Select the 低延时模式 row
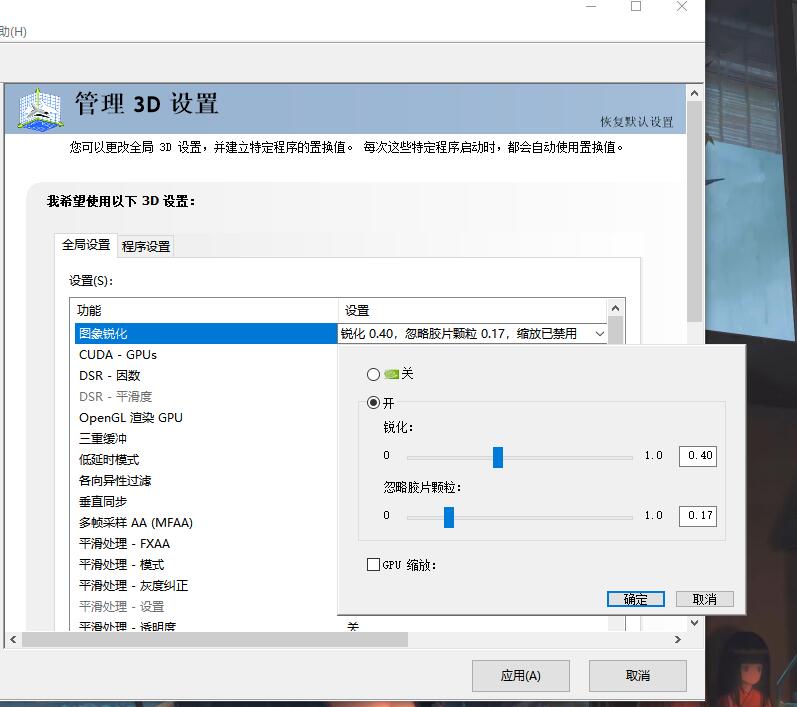 206,459
